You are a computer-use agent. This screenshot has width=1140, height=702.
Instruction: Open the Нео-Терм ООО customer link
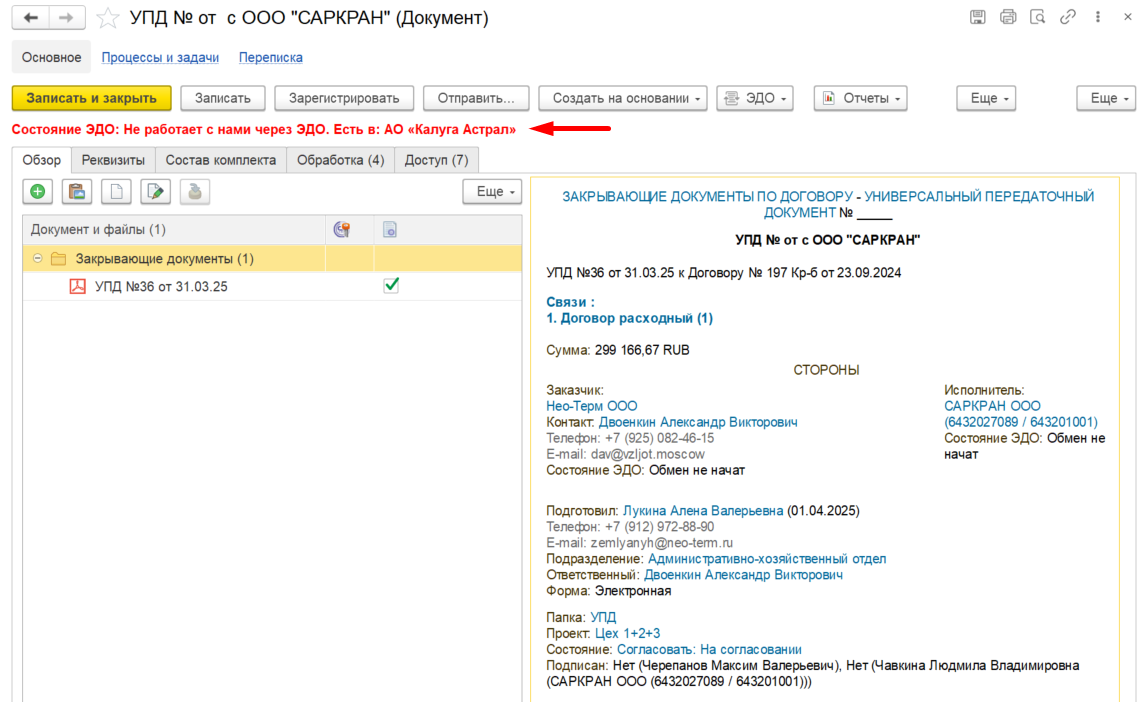[592, 406]
